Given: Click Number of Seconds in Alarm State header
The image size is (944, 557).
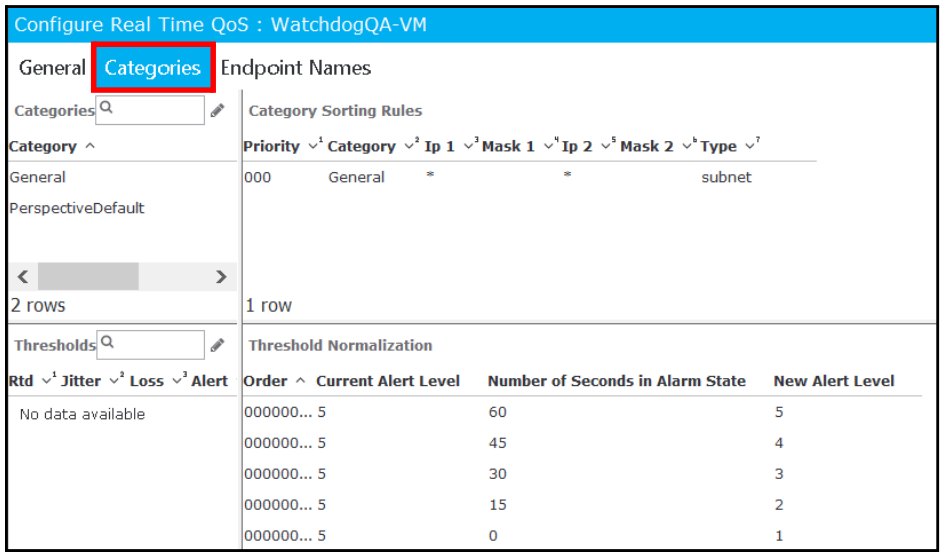Looking at the screenshot, I should [x=616, y=381].
